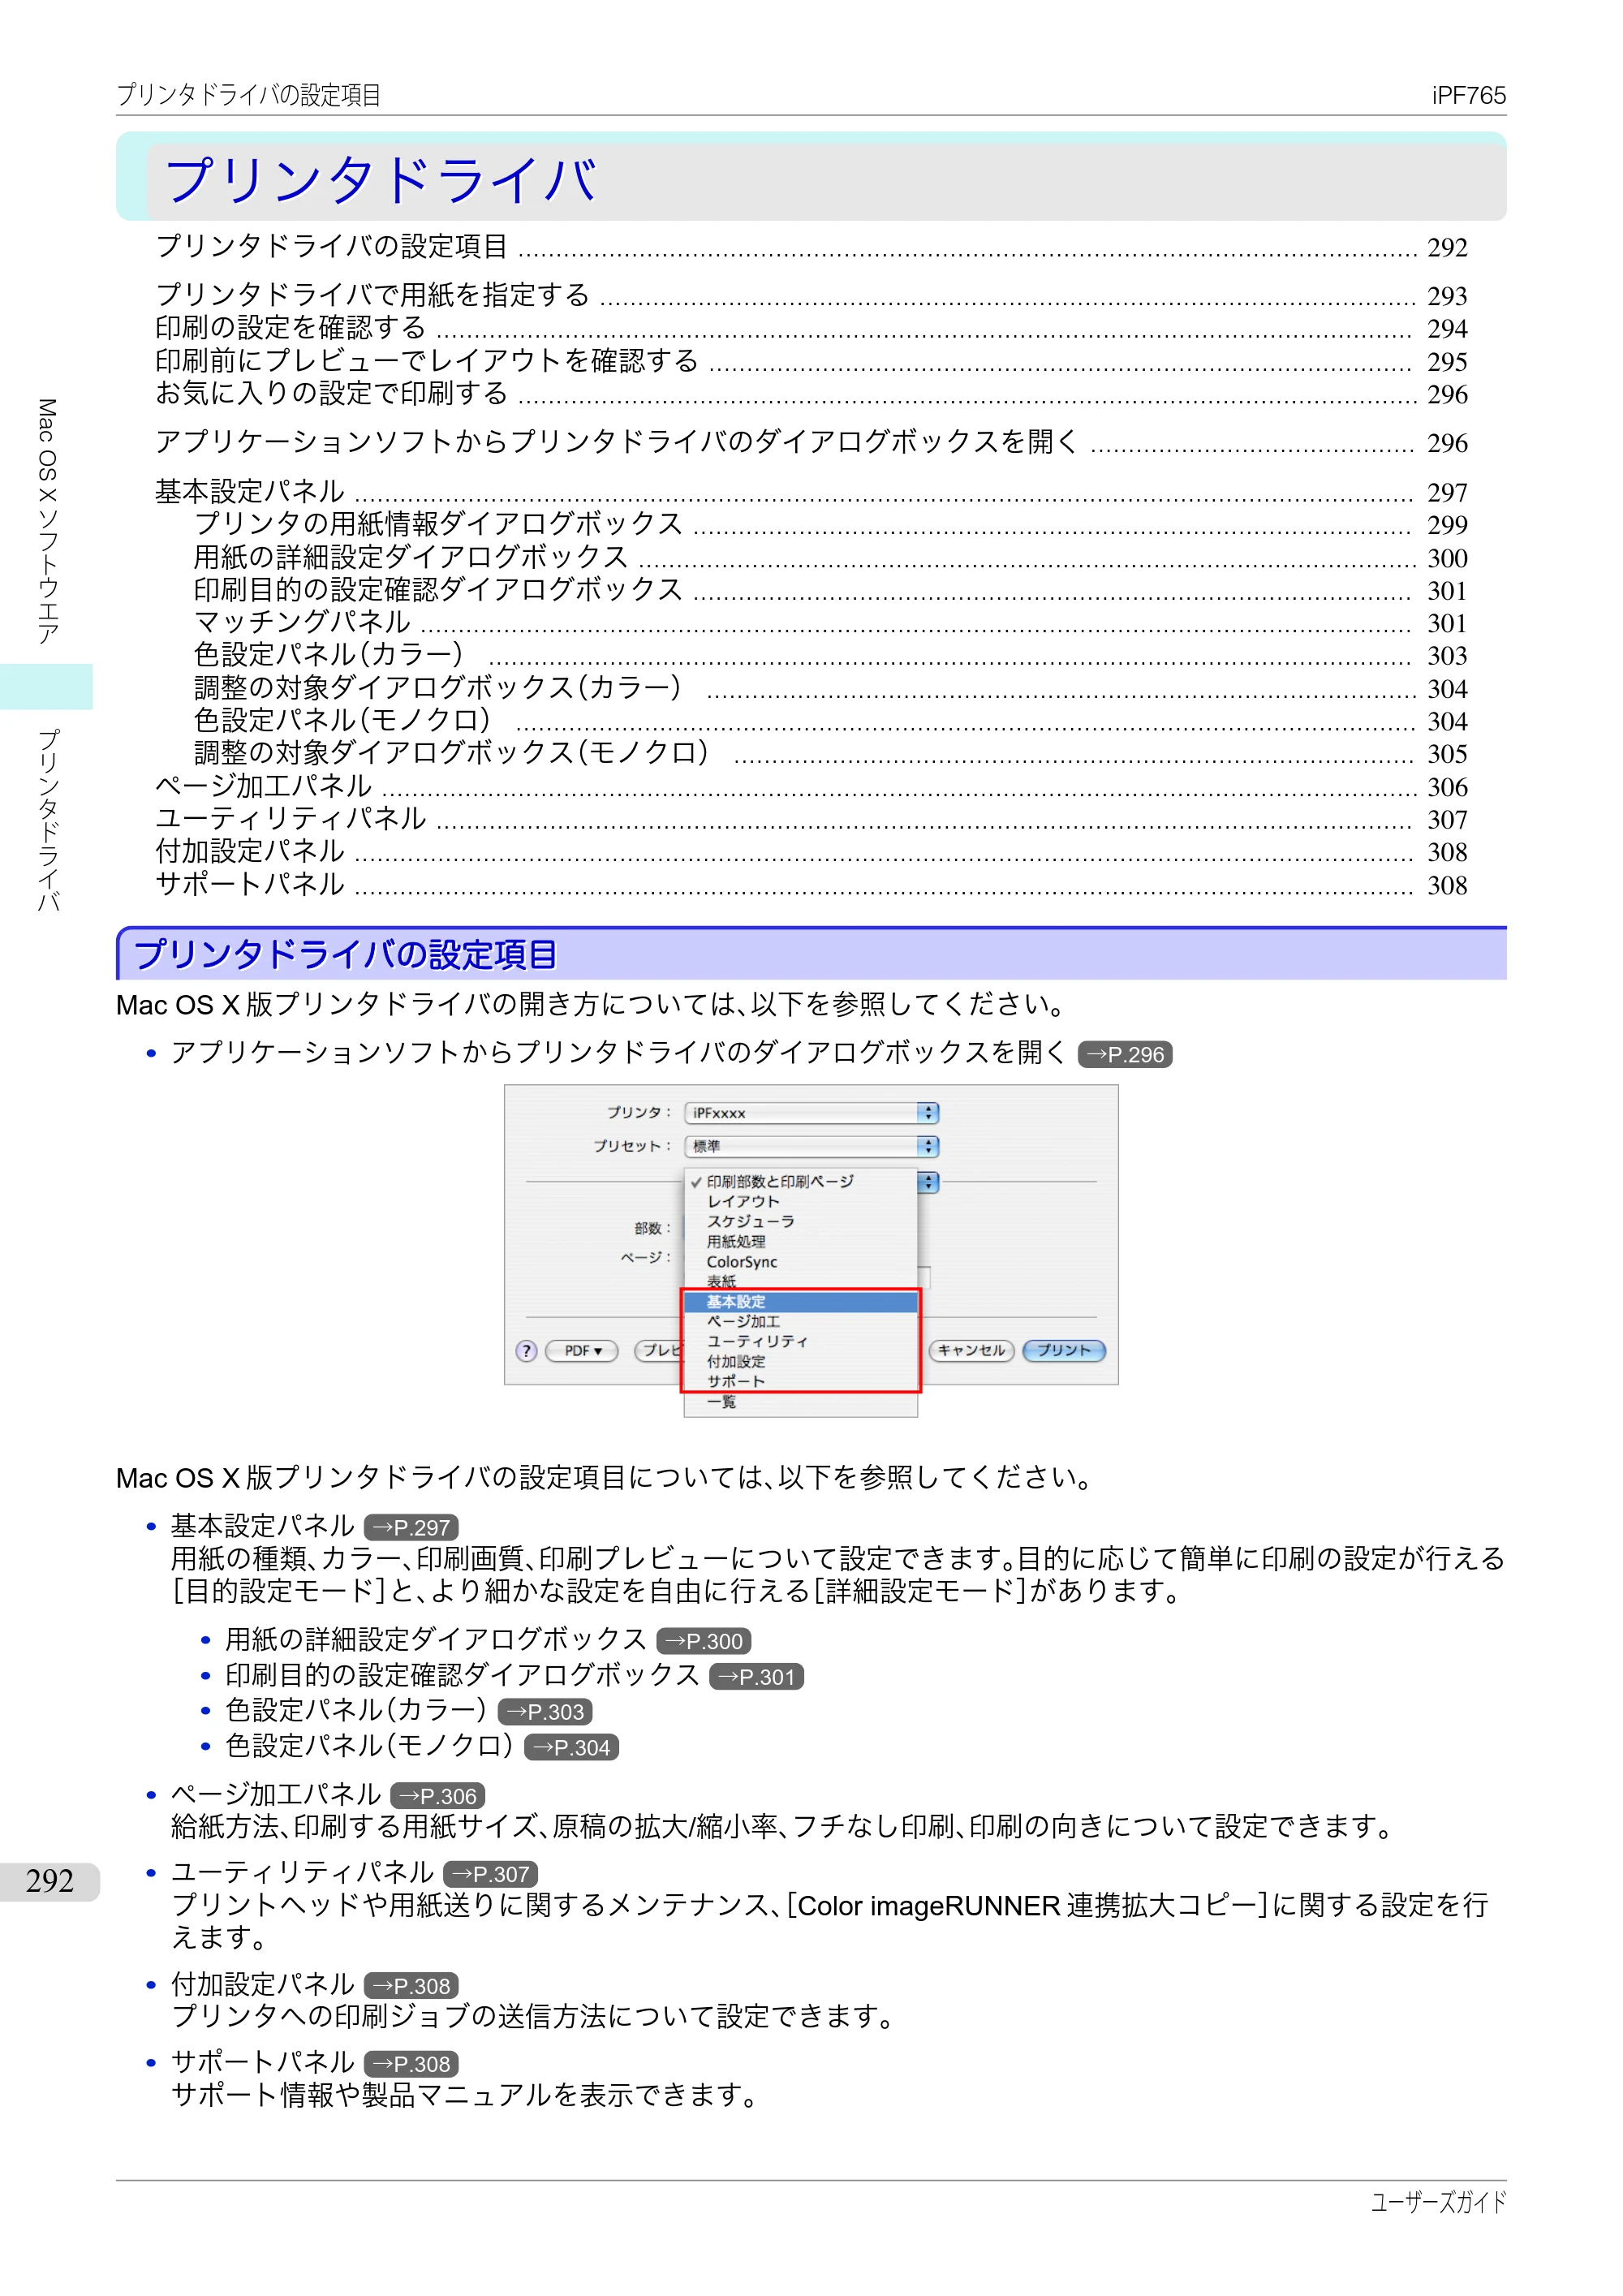Follow the →P.301 page reference badge
The height and width of the screenshot is (2296, 1623).
tap(757, 1676)
